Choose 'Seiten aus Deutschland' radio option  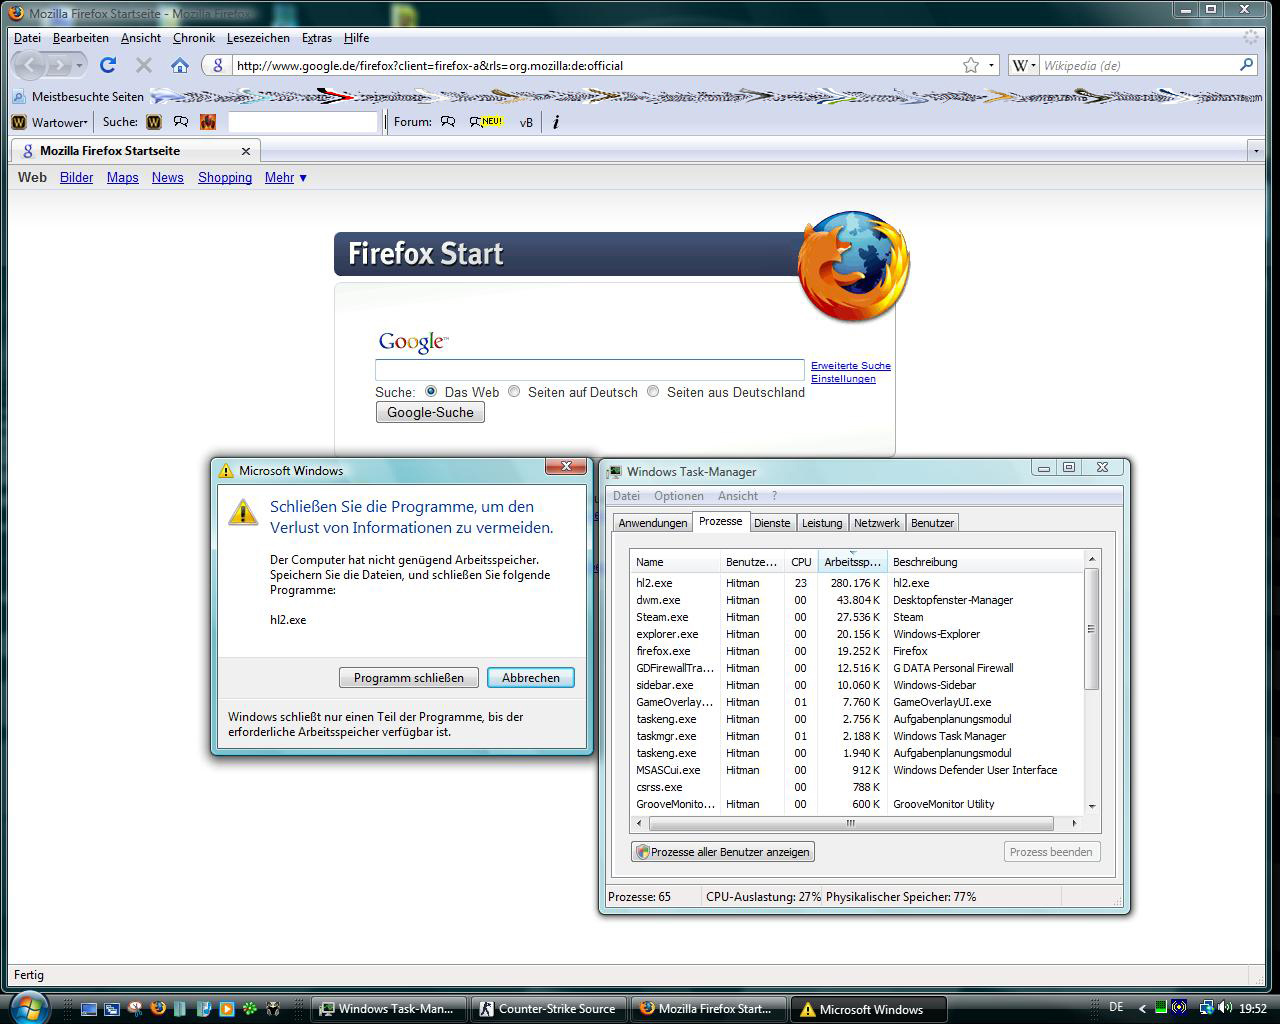click(653, 391)
